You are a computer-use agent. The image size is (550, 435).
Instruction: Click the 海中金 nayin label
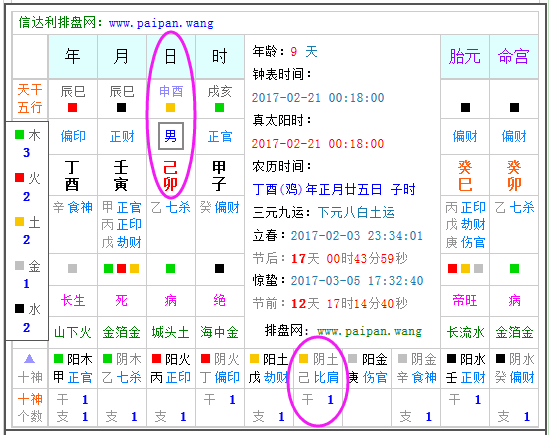tap(220, 332)
